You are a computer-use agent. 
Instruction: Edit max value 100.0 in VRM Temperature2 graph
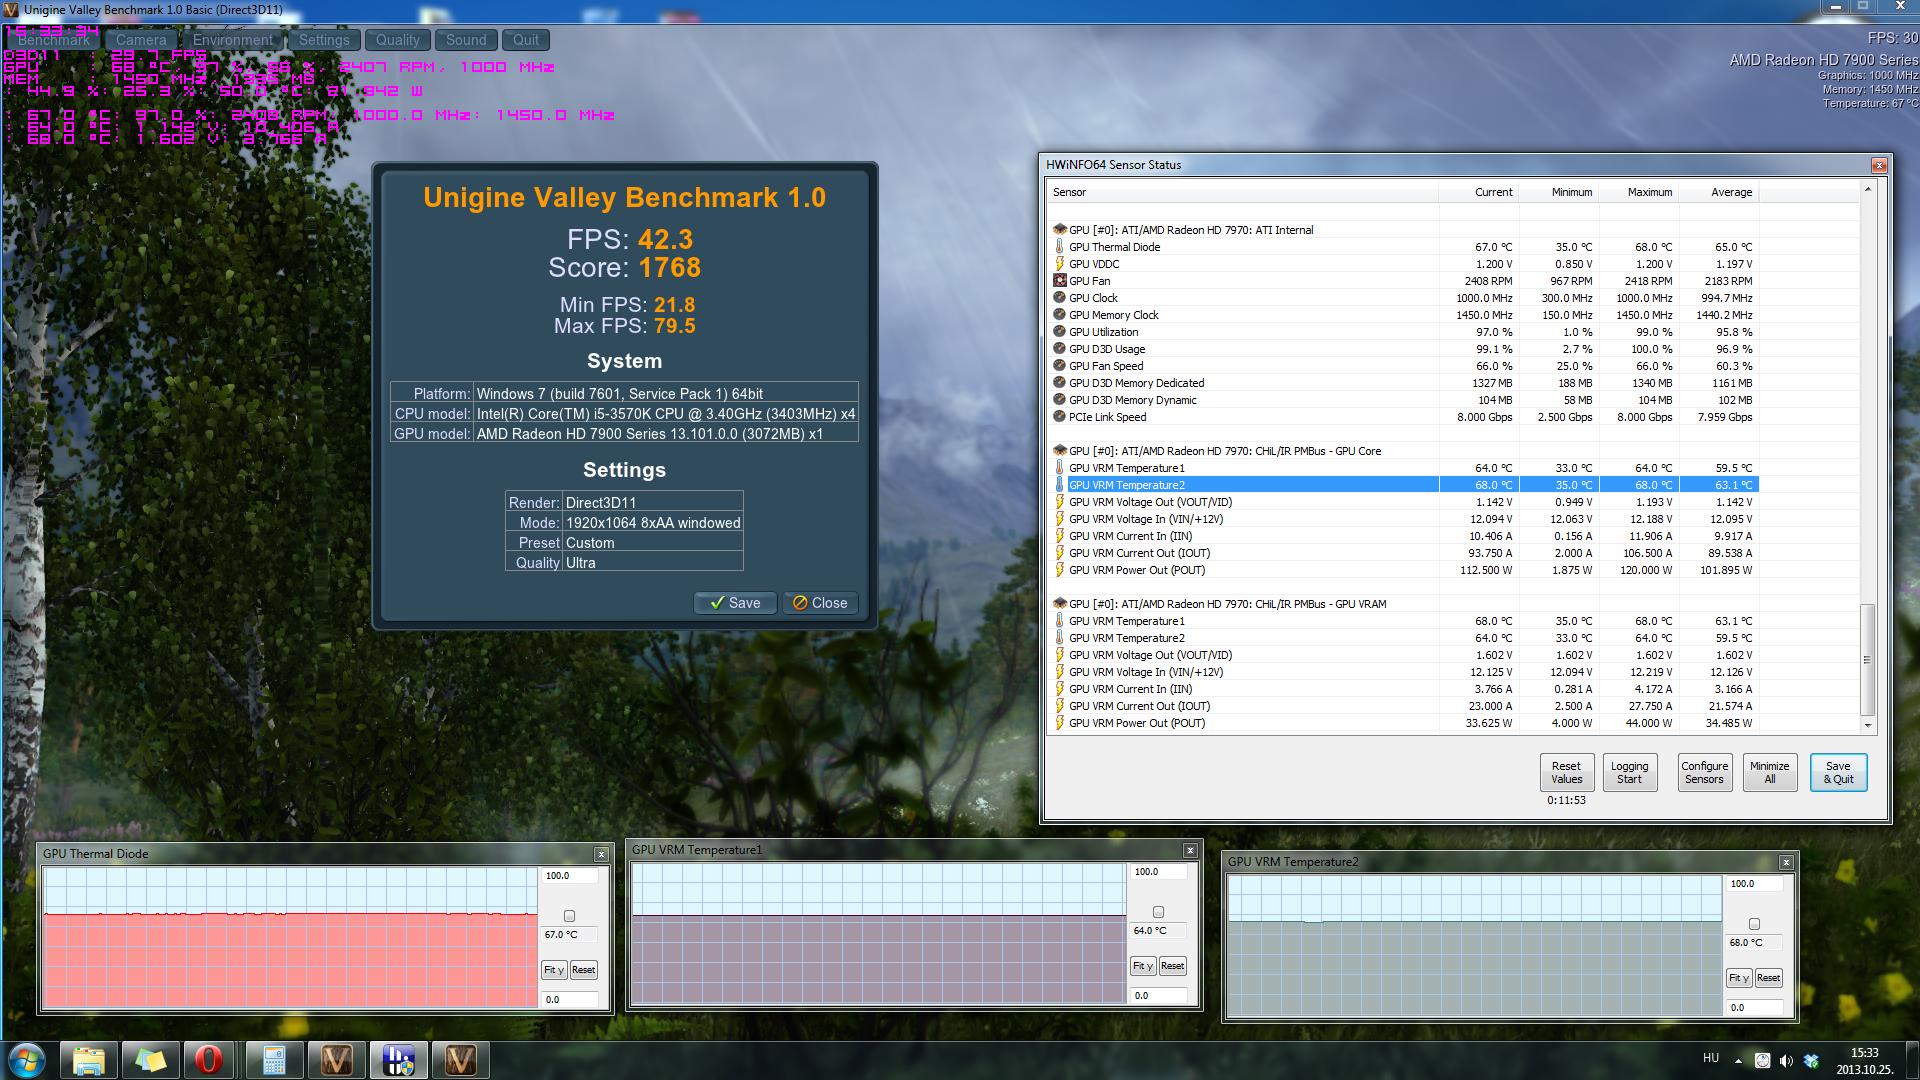(1754, 884)
